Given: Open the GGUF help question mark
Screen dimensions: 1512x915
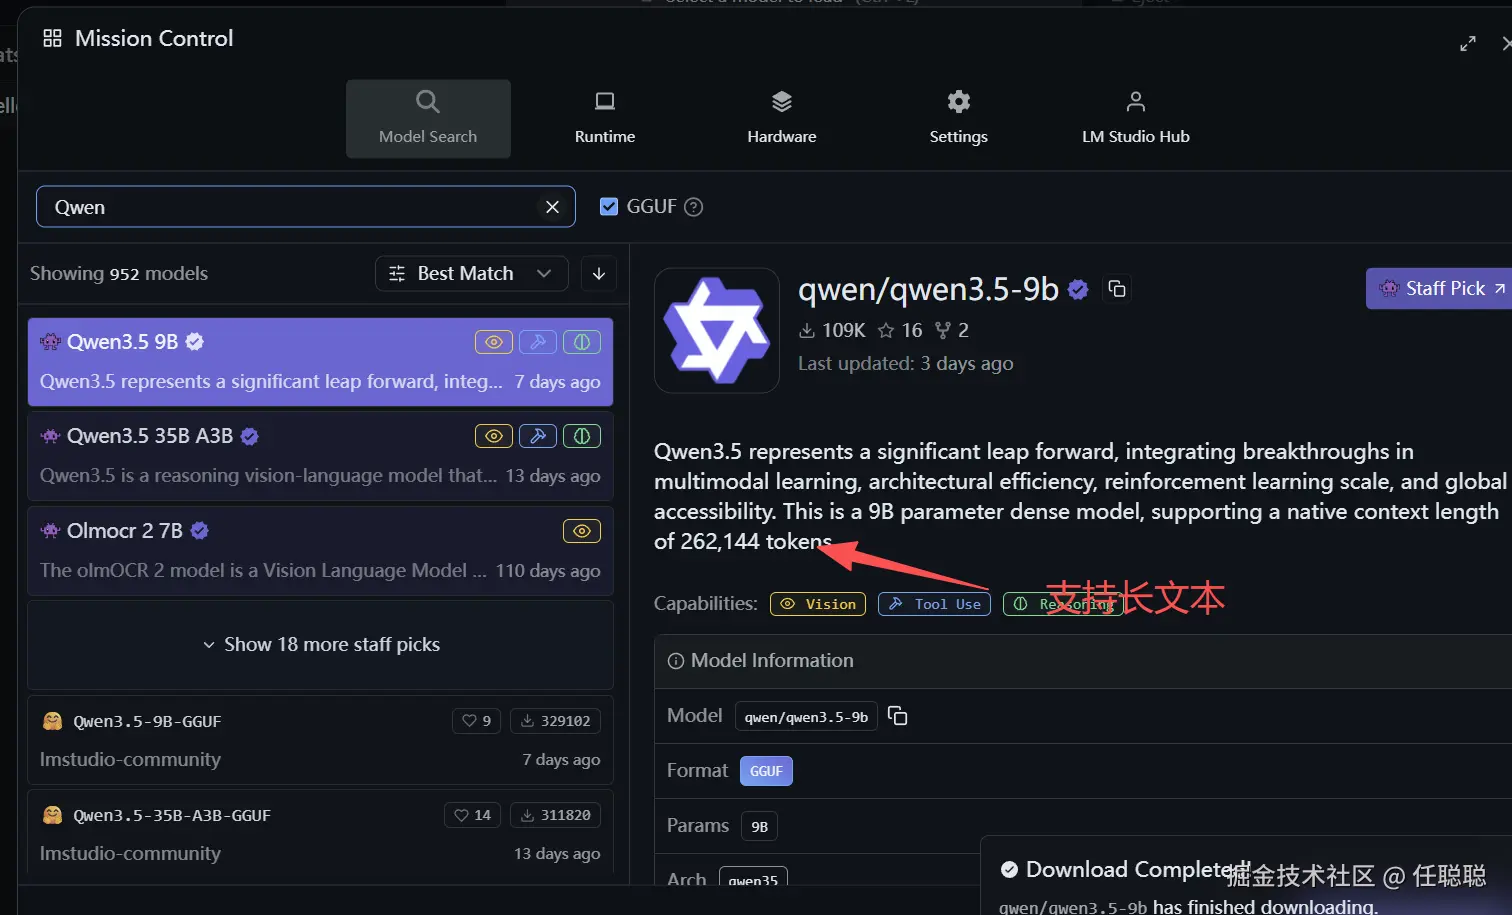Looking at the screenshot, I should pos(693,207).
